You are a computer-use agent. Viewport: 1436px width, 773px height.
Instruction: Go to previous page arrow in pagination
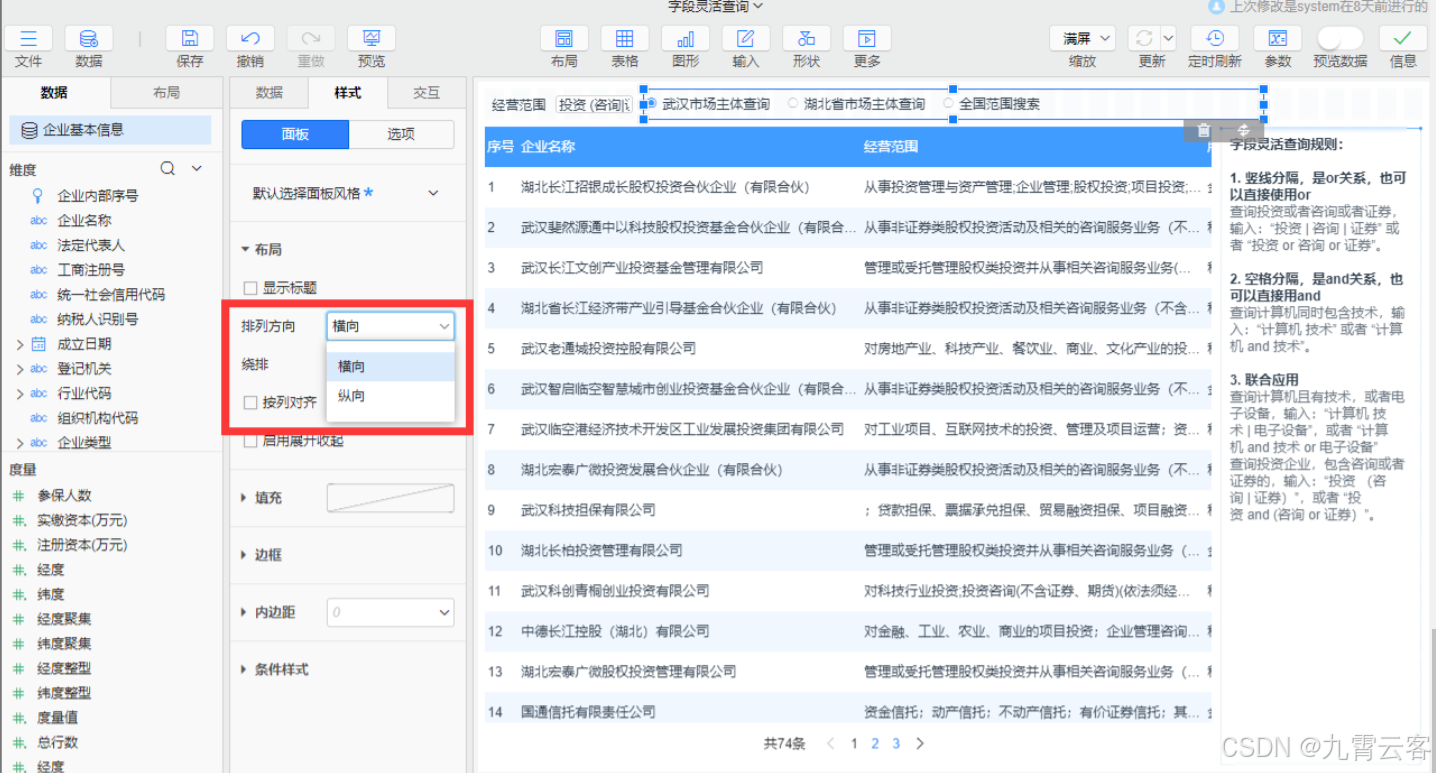click(830, 743)
